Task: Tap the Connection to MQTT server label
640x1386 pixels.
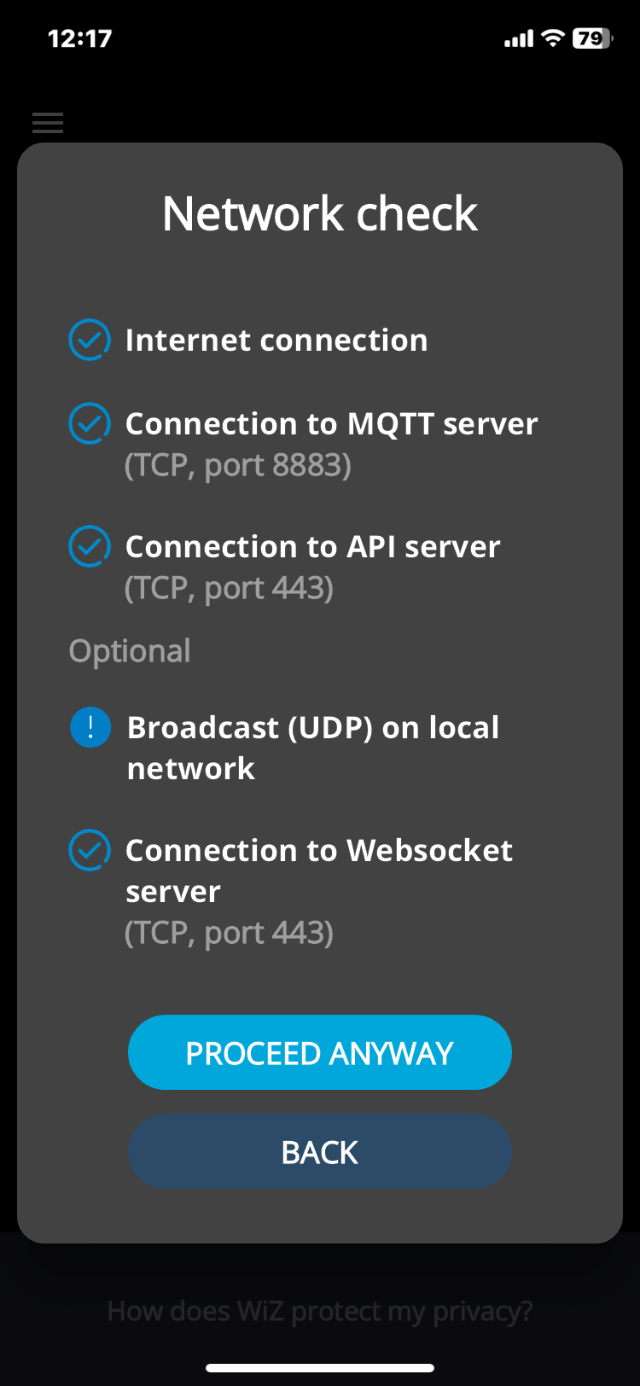Action: 331,424
